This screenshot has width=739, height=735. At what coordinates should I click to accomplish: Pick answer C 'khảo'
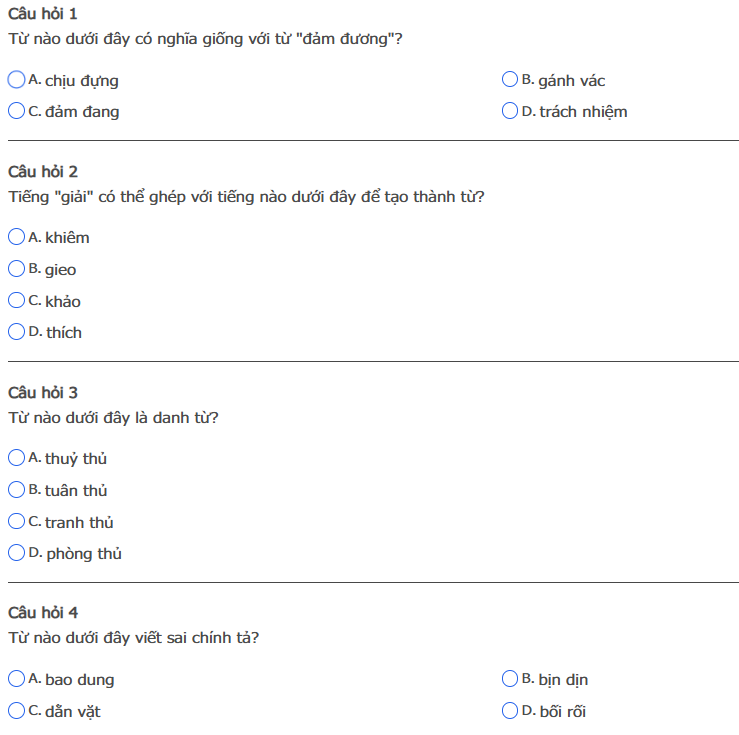click(17, 300)
